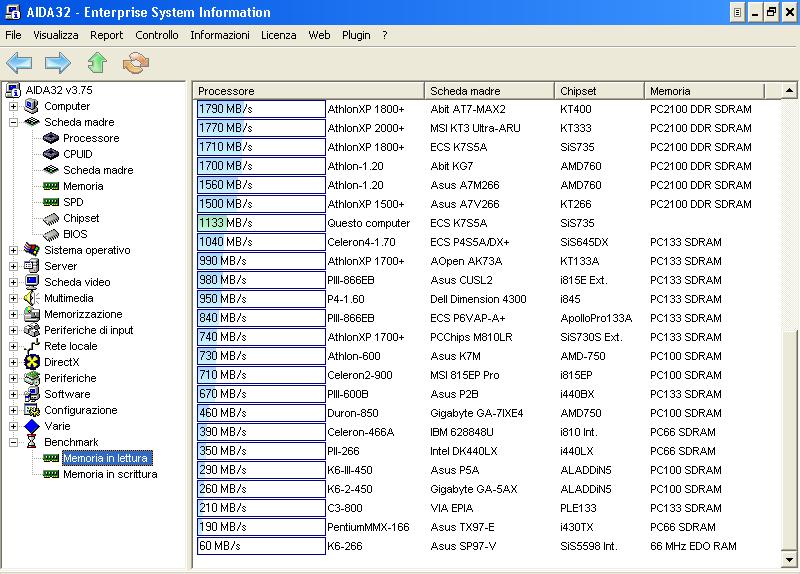
Task: Sort by Memoria column header
Action: coord(705,91)
